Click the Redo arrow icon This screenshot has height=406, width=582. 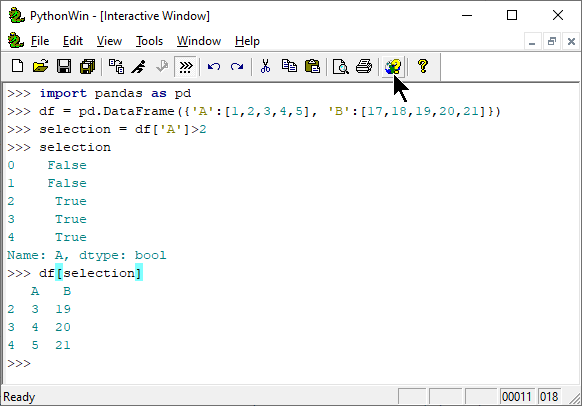pos(237,67)
